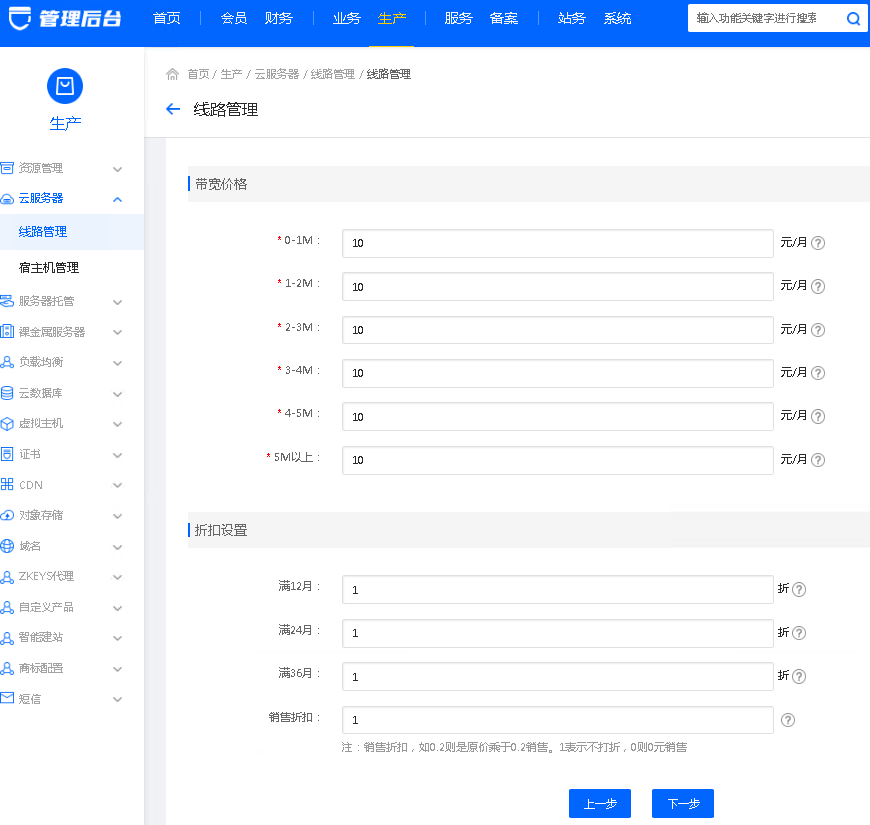Open 业务 top navigation item

click(x=346, y=18)
